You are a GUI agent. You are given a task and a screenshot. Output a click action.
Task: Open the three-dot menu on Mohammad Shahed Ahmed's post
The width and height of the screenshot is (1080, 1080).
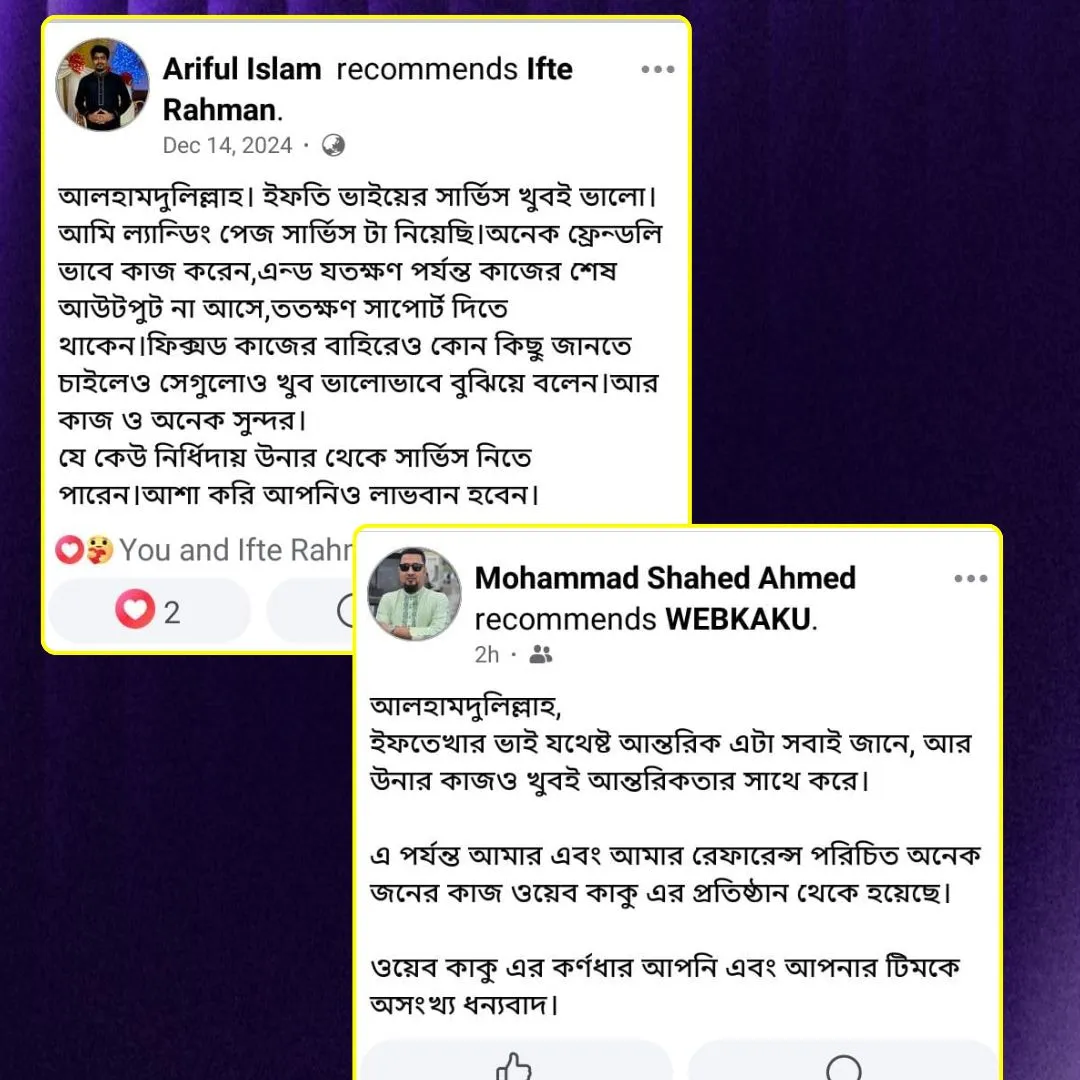coord(970,579)
